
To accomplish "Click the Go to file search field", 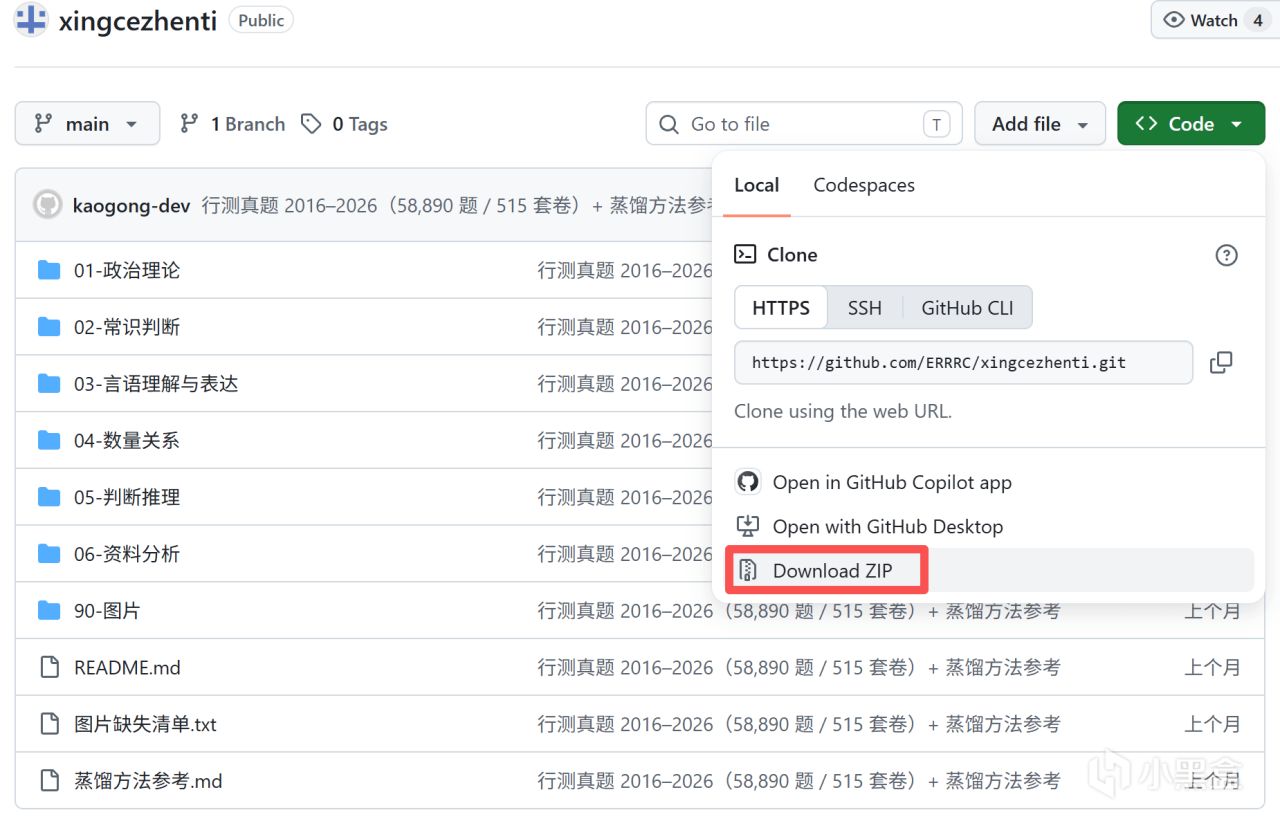I will (x=804, y=124).
